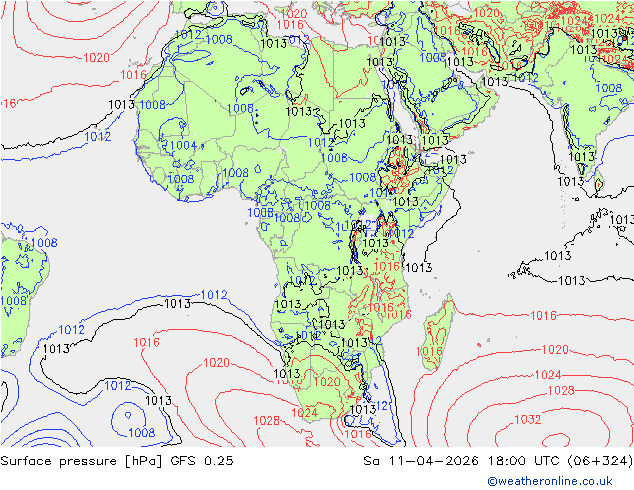Screen dimensions: 634x490
Task: Click the blue "1008" label inside the South Atlantic low
Action: pyautogui.click(x=142, y=433)
